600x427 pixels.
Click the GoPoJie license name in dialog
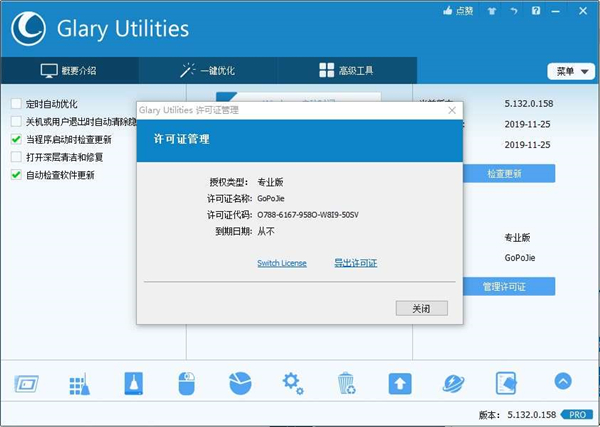pos(271,199)
